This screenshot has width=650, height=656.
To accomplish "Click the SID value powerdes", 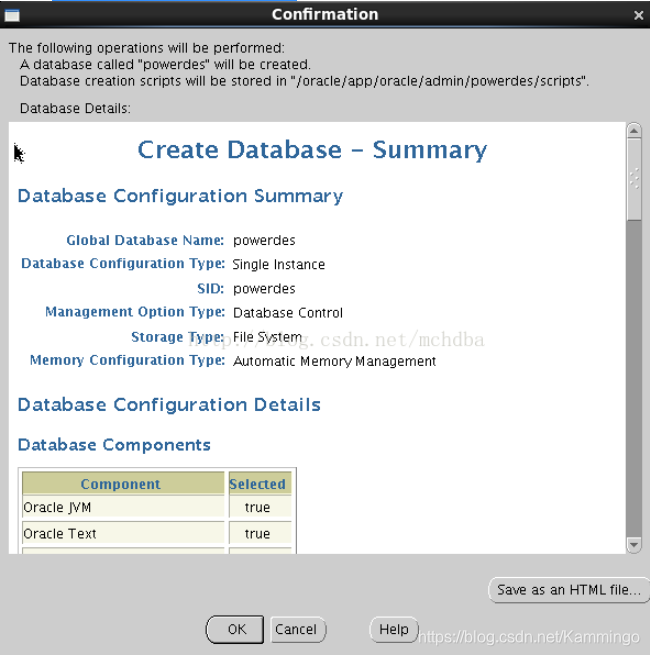I will coord(264,289).
